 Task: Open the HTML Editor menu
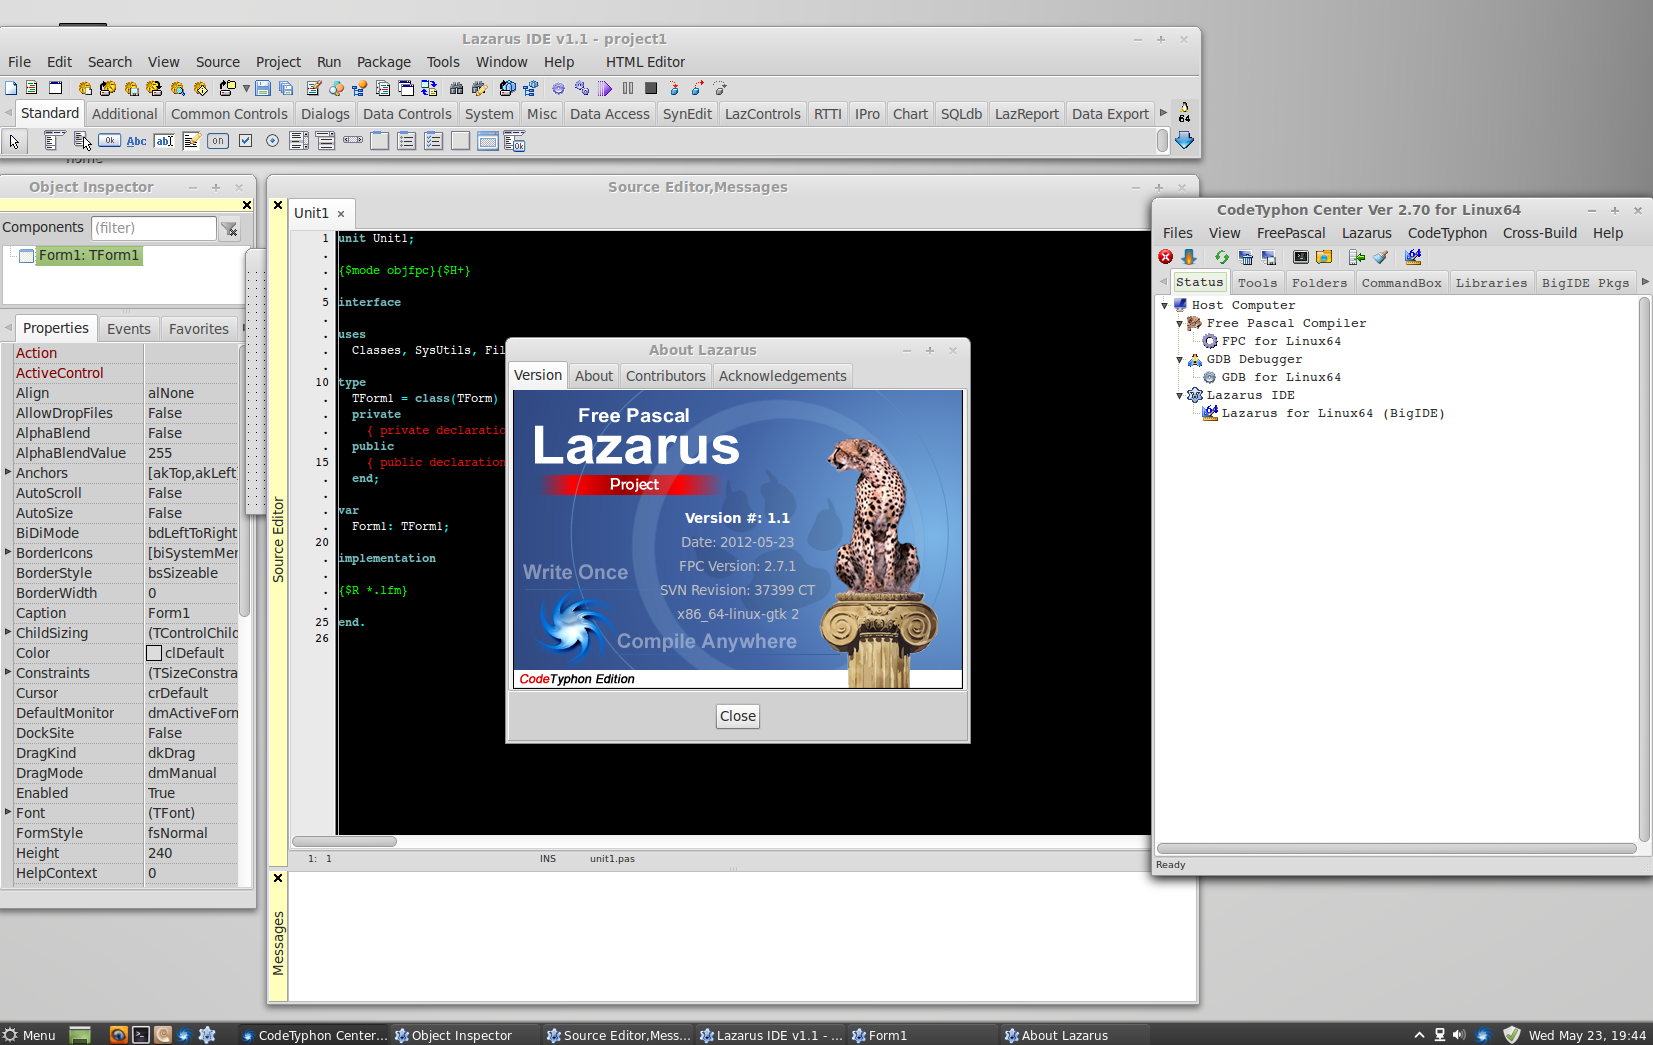click(645, 62)
